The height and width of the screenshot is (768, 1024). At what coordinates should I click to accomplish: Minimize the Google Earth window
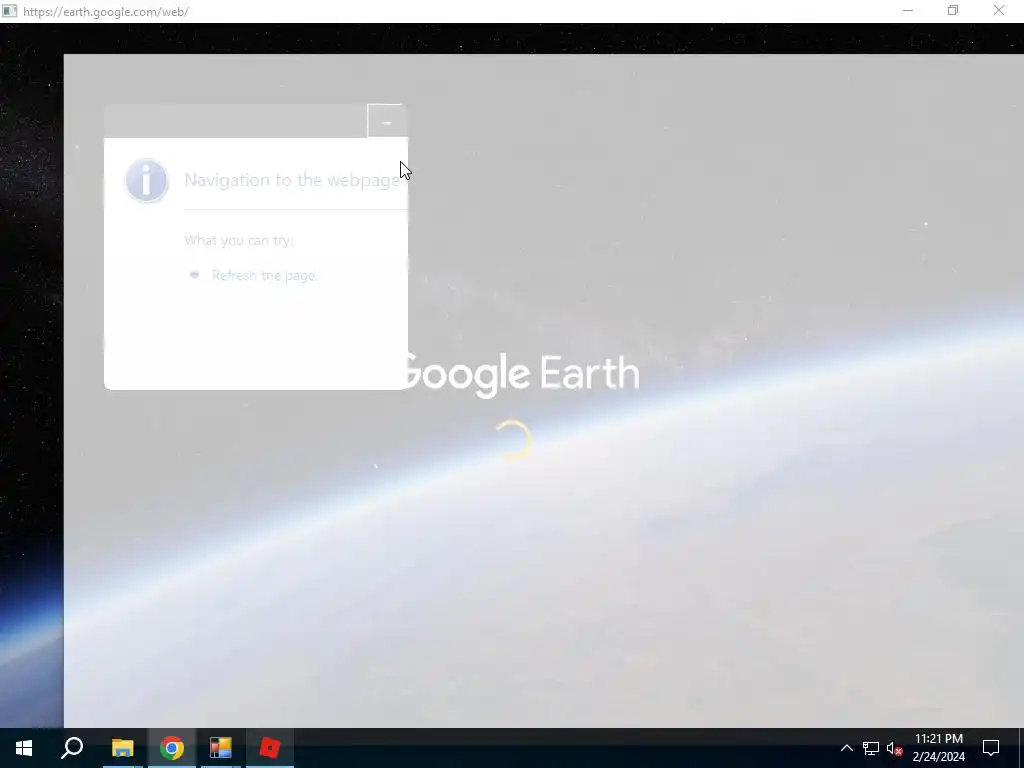pos(908,11)
